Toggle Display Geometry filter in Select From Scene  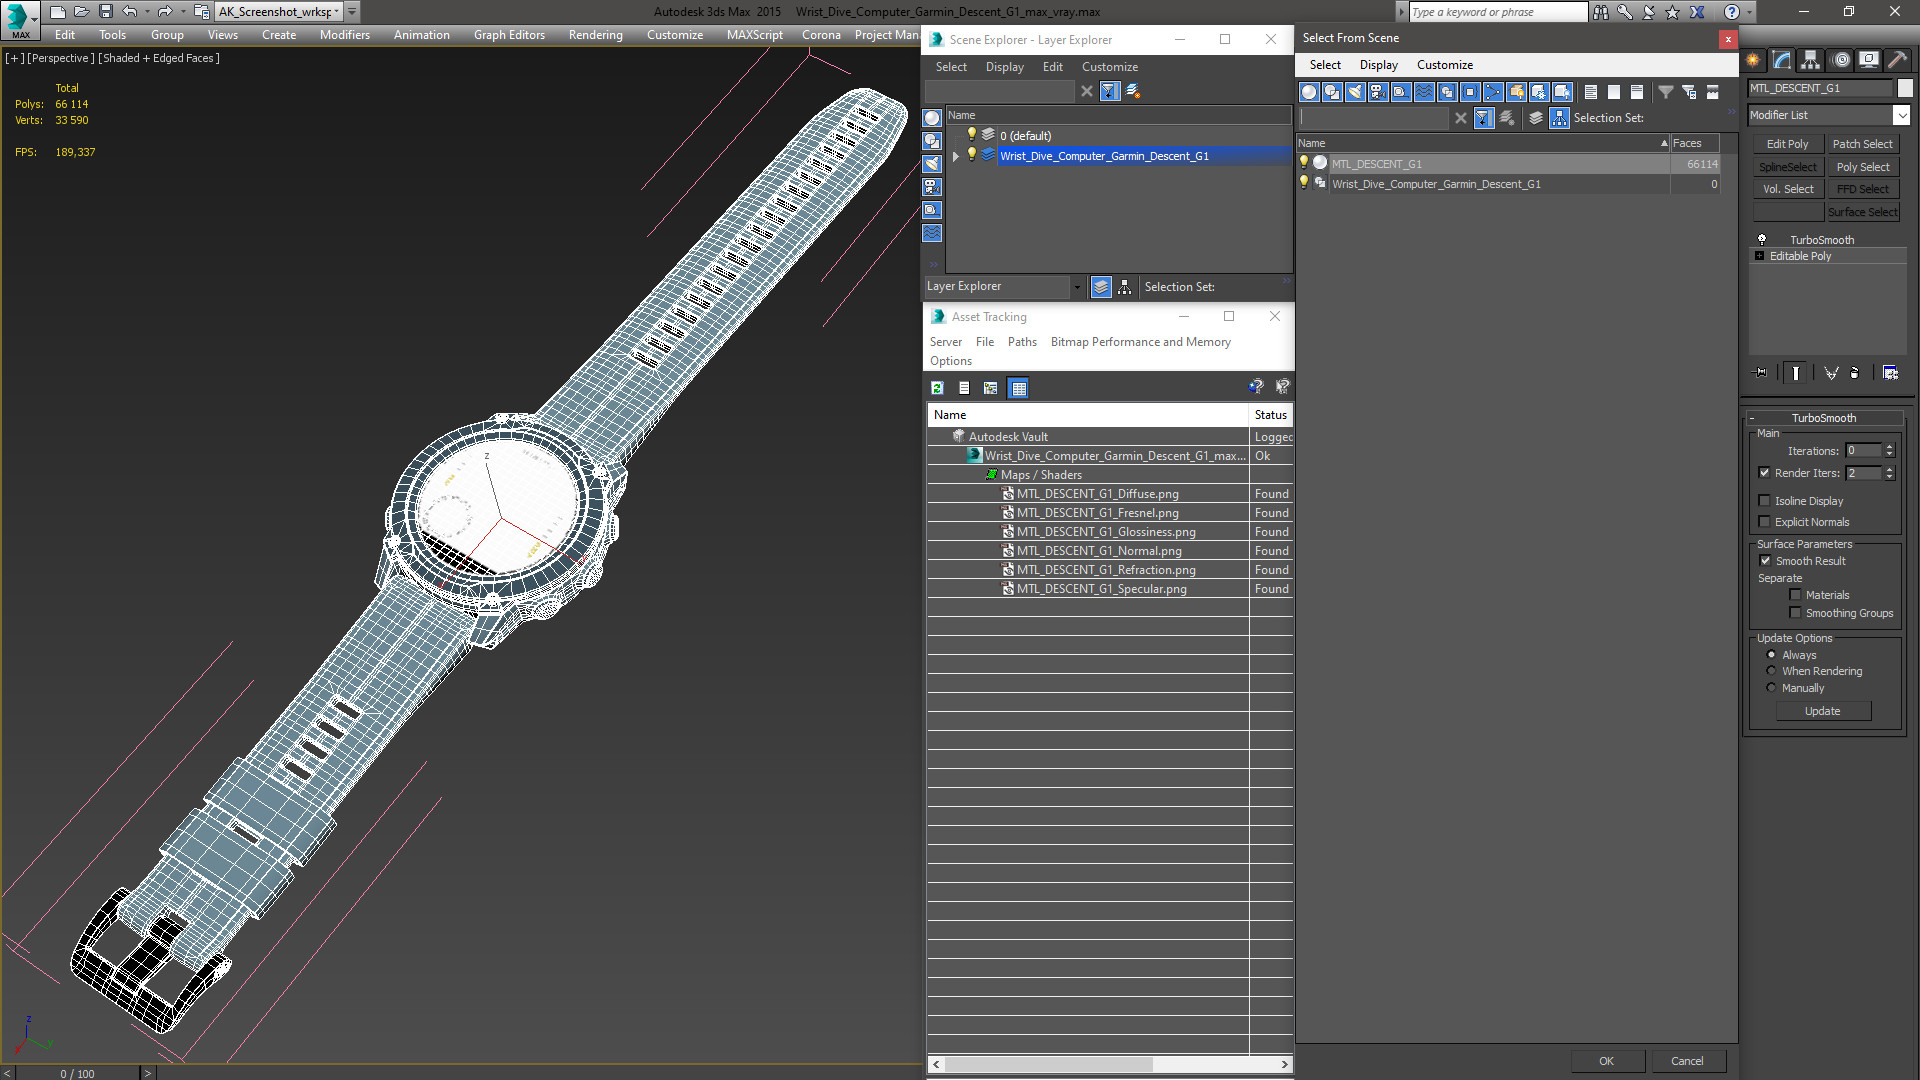[x=1309, y=92]
